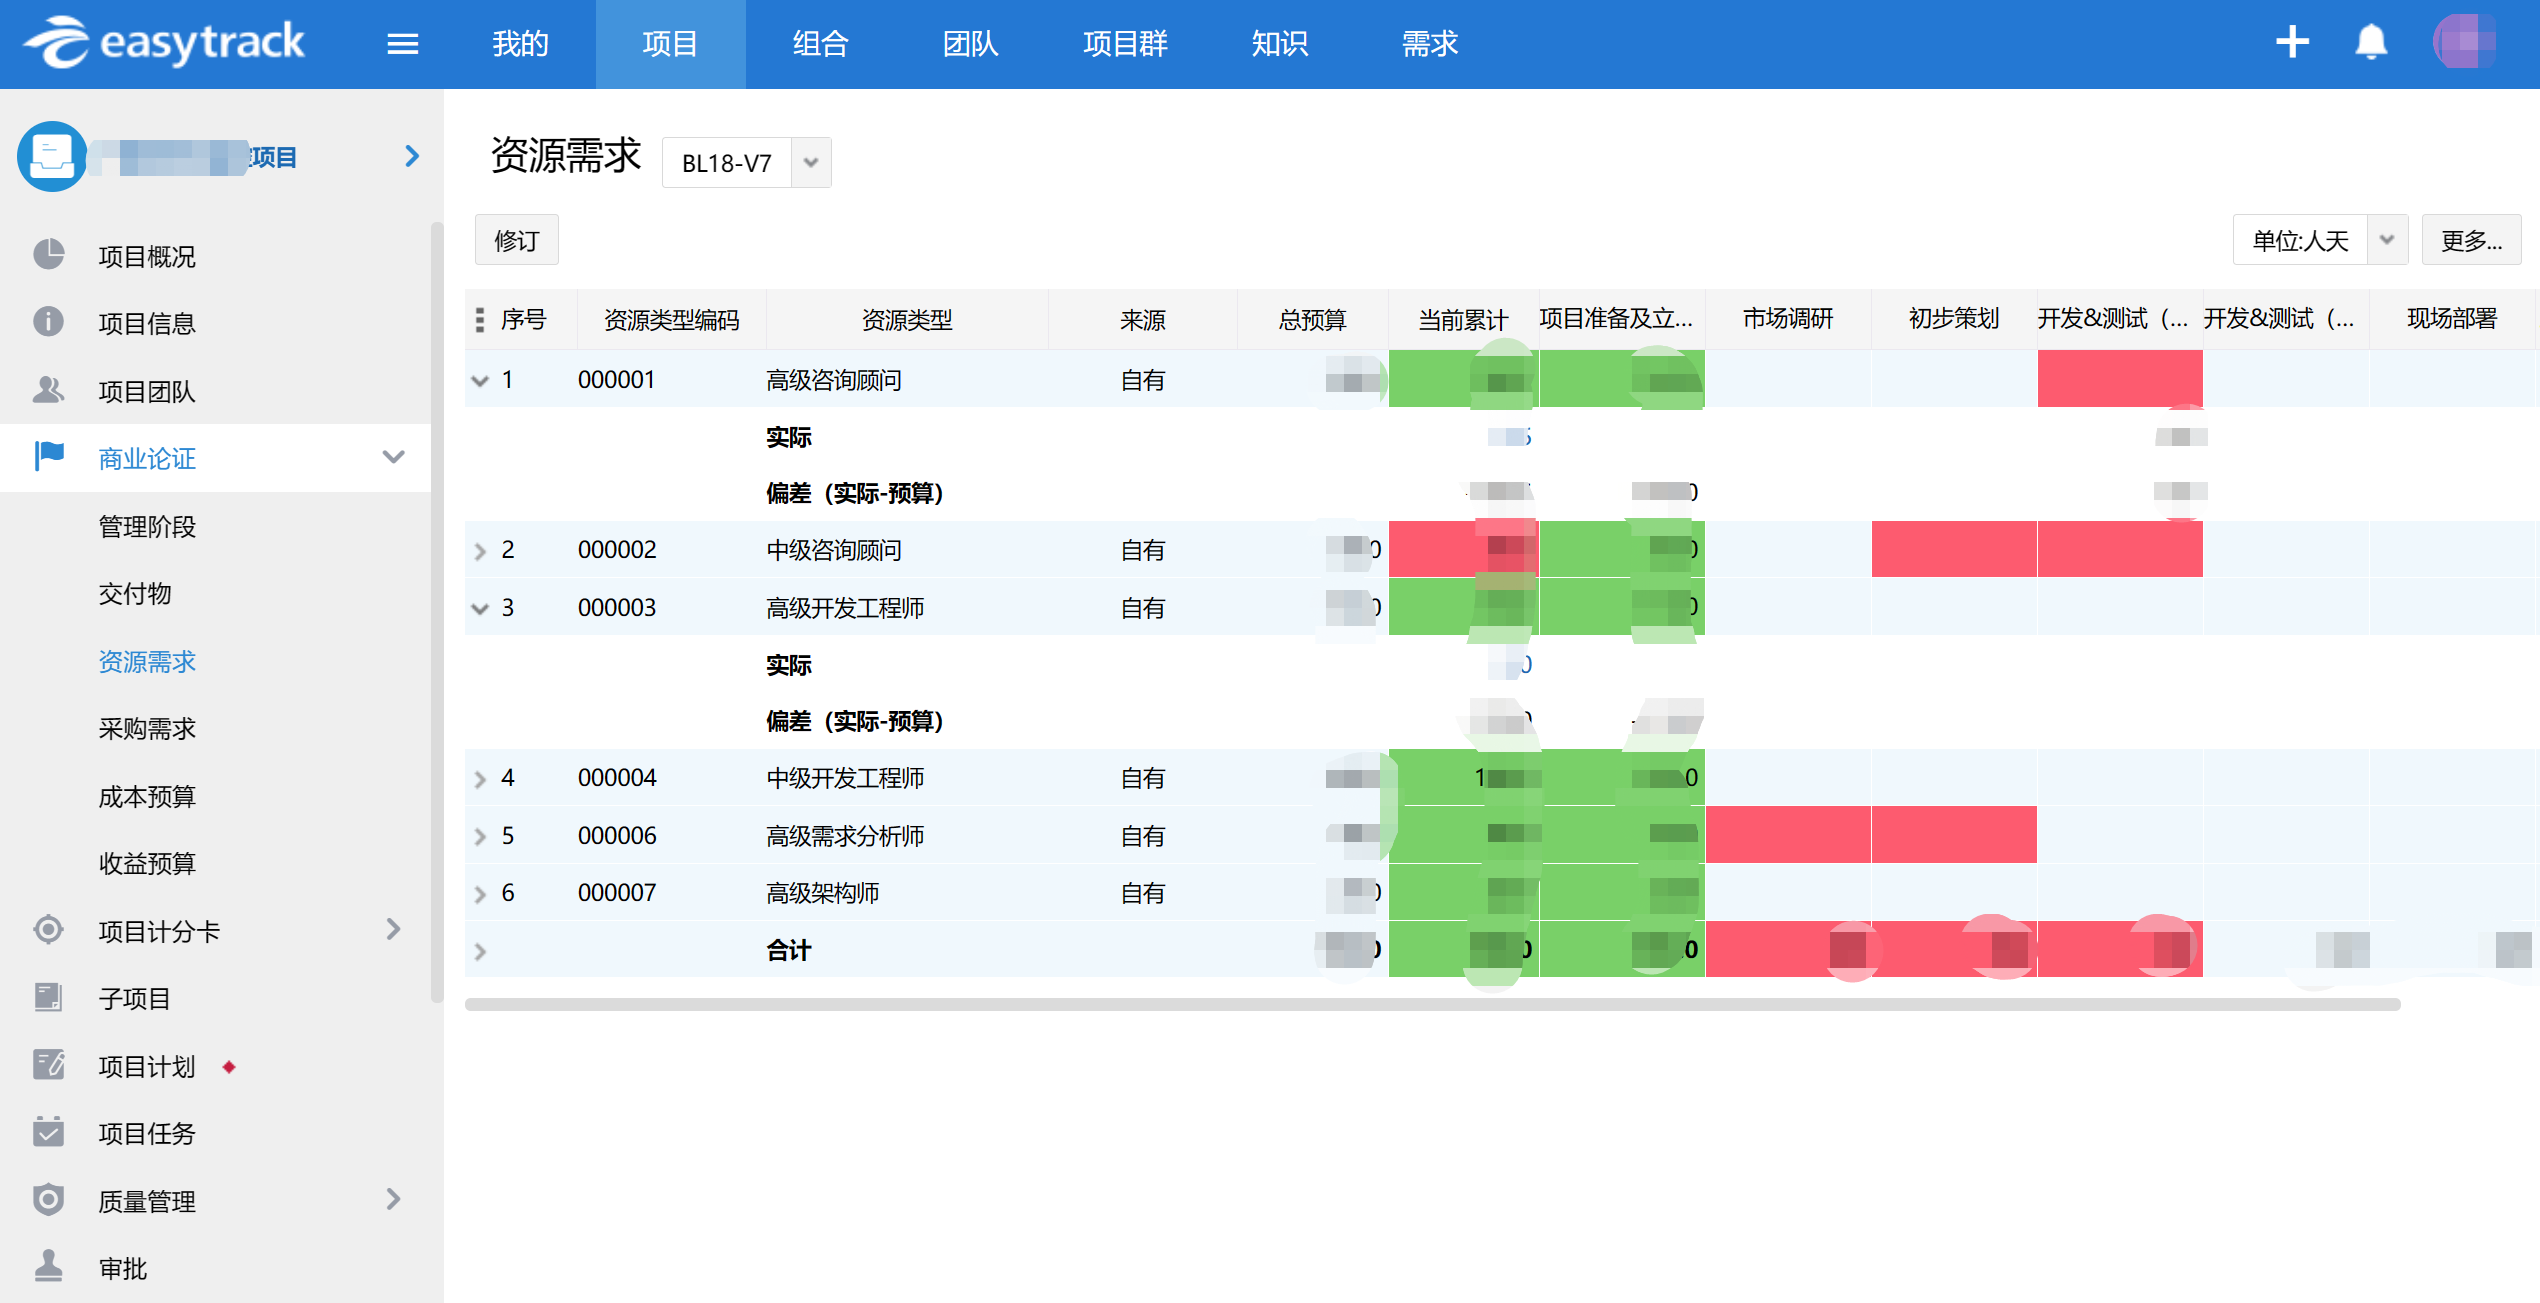This screenshot has height=1303, width=2540.
Task: Open the 知识 top menu
Action: pos(1279,44)
